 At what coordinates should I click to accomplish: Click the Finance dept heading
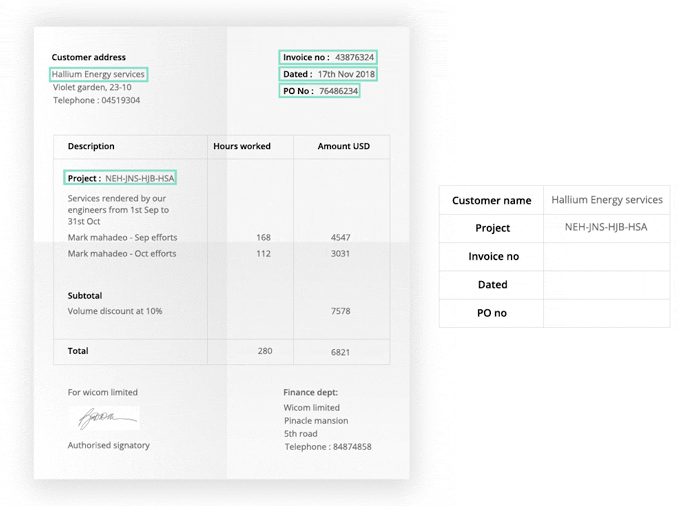(311, 392)
